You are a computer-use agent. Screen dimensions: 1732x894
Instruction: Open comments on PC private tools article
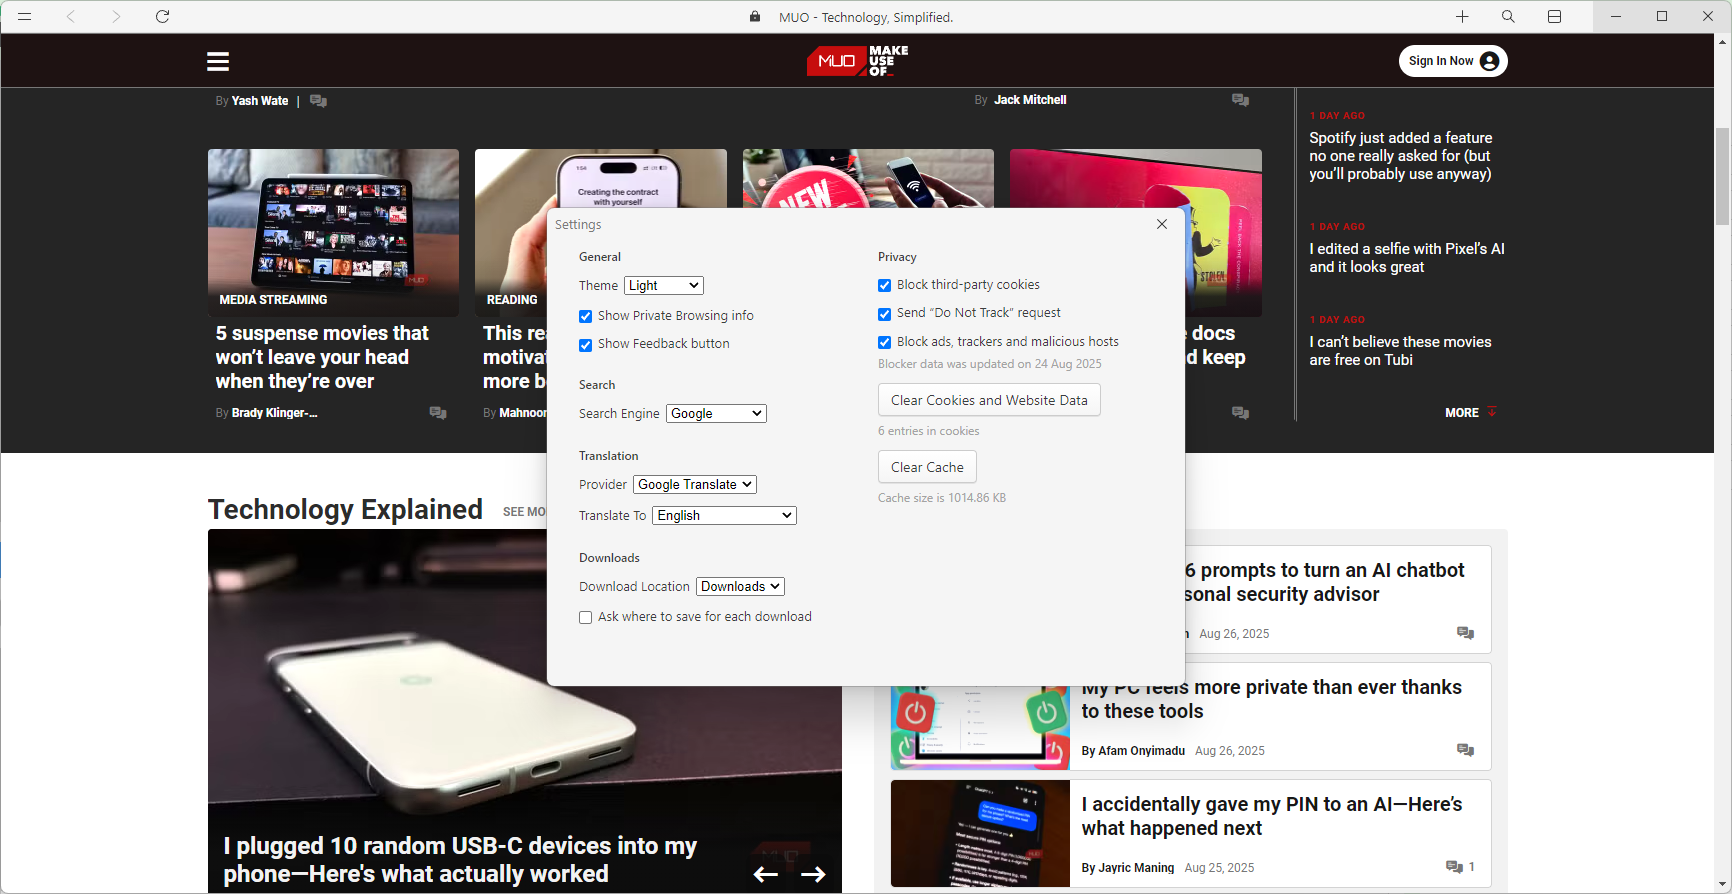[1466, 750]
